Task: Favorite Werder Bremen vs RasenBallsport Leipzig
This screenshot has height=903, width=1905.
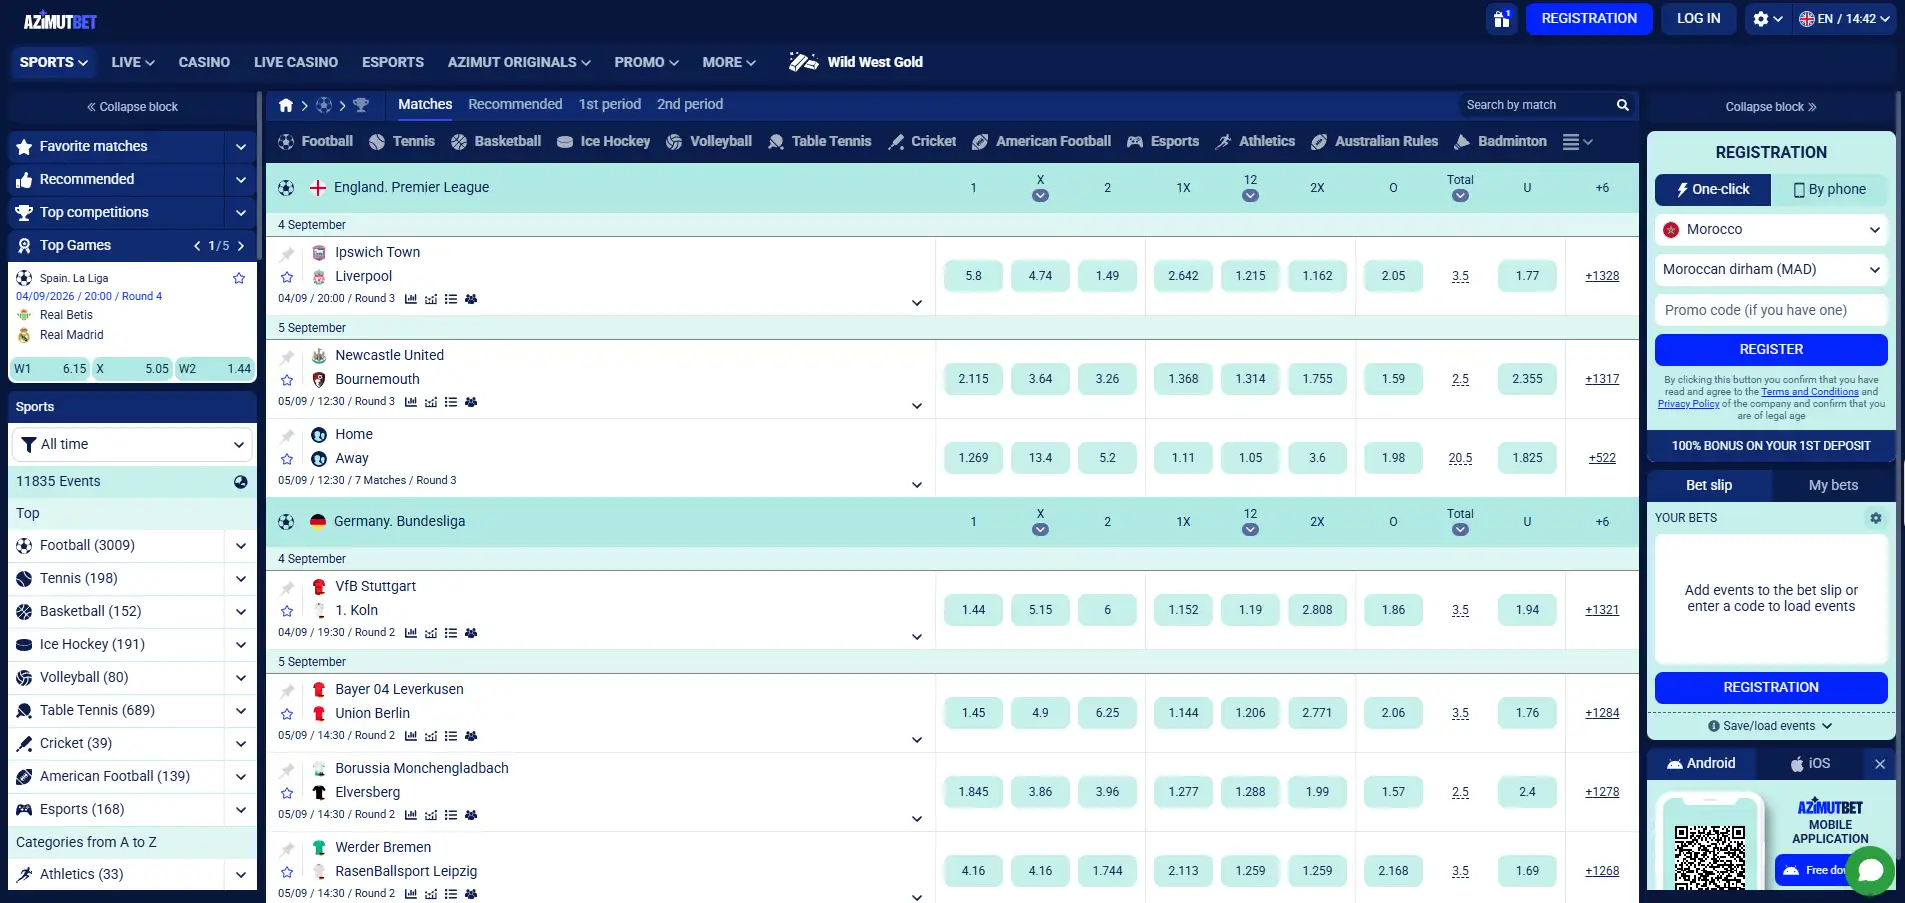Action: point(287,872)
